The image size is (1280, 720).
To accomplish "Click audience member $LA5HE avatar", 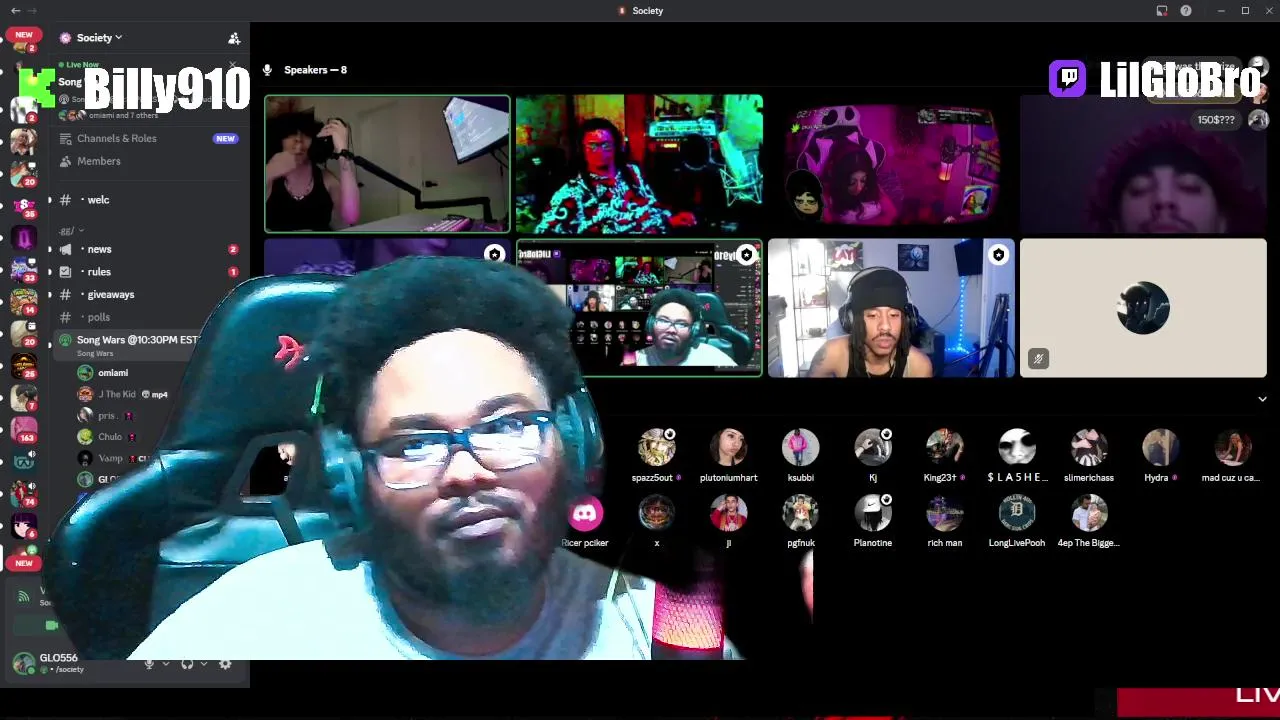I will (1017, 448).
